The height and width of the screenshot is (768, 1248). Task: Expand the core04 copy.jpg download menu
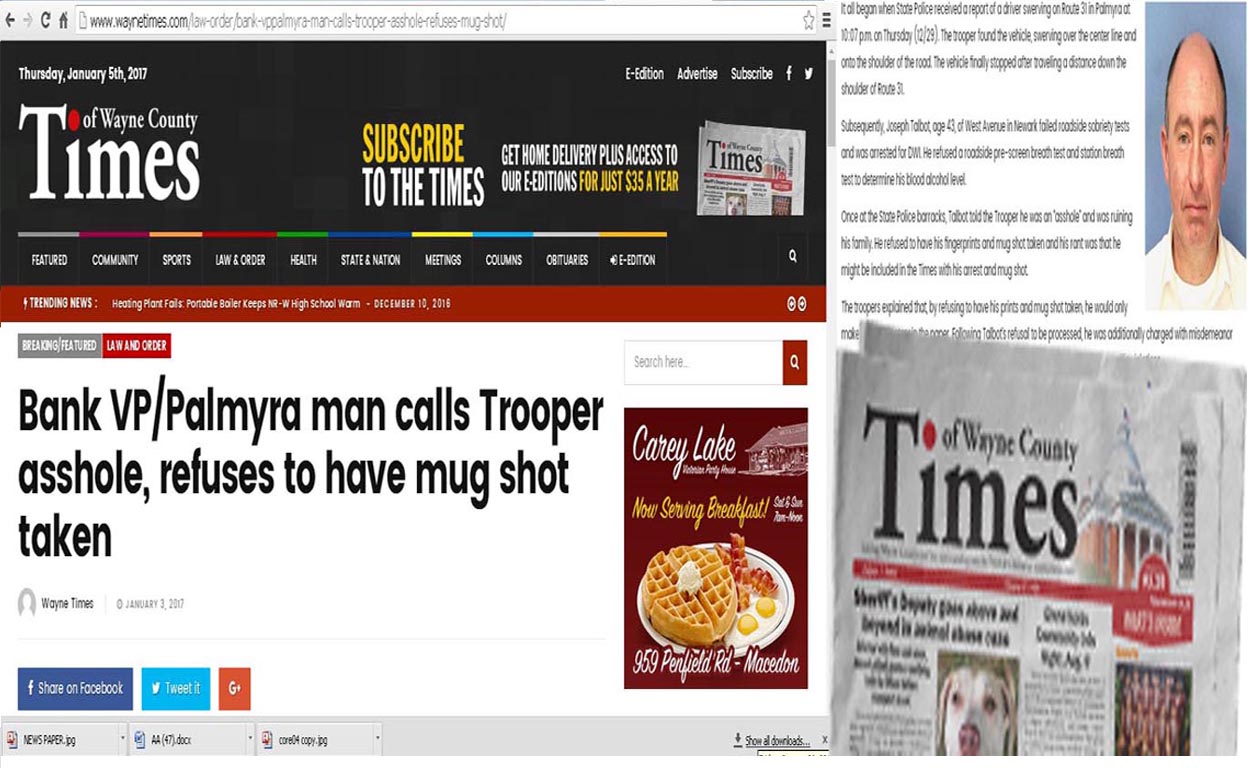click(x=377, y=740)
